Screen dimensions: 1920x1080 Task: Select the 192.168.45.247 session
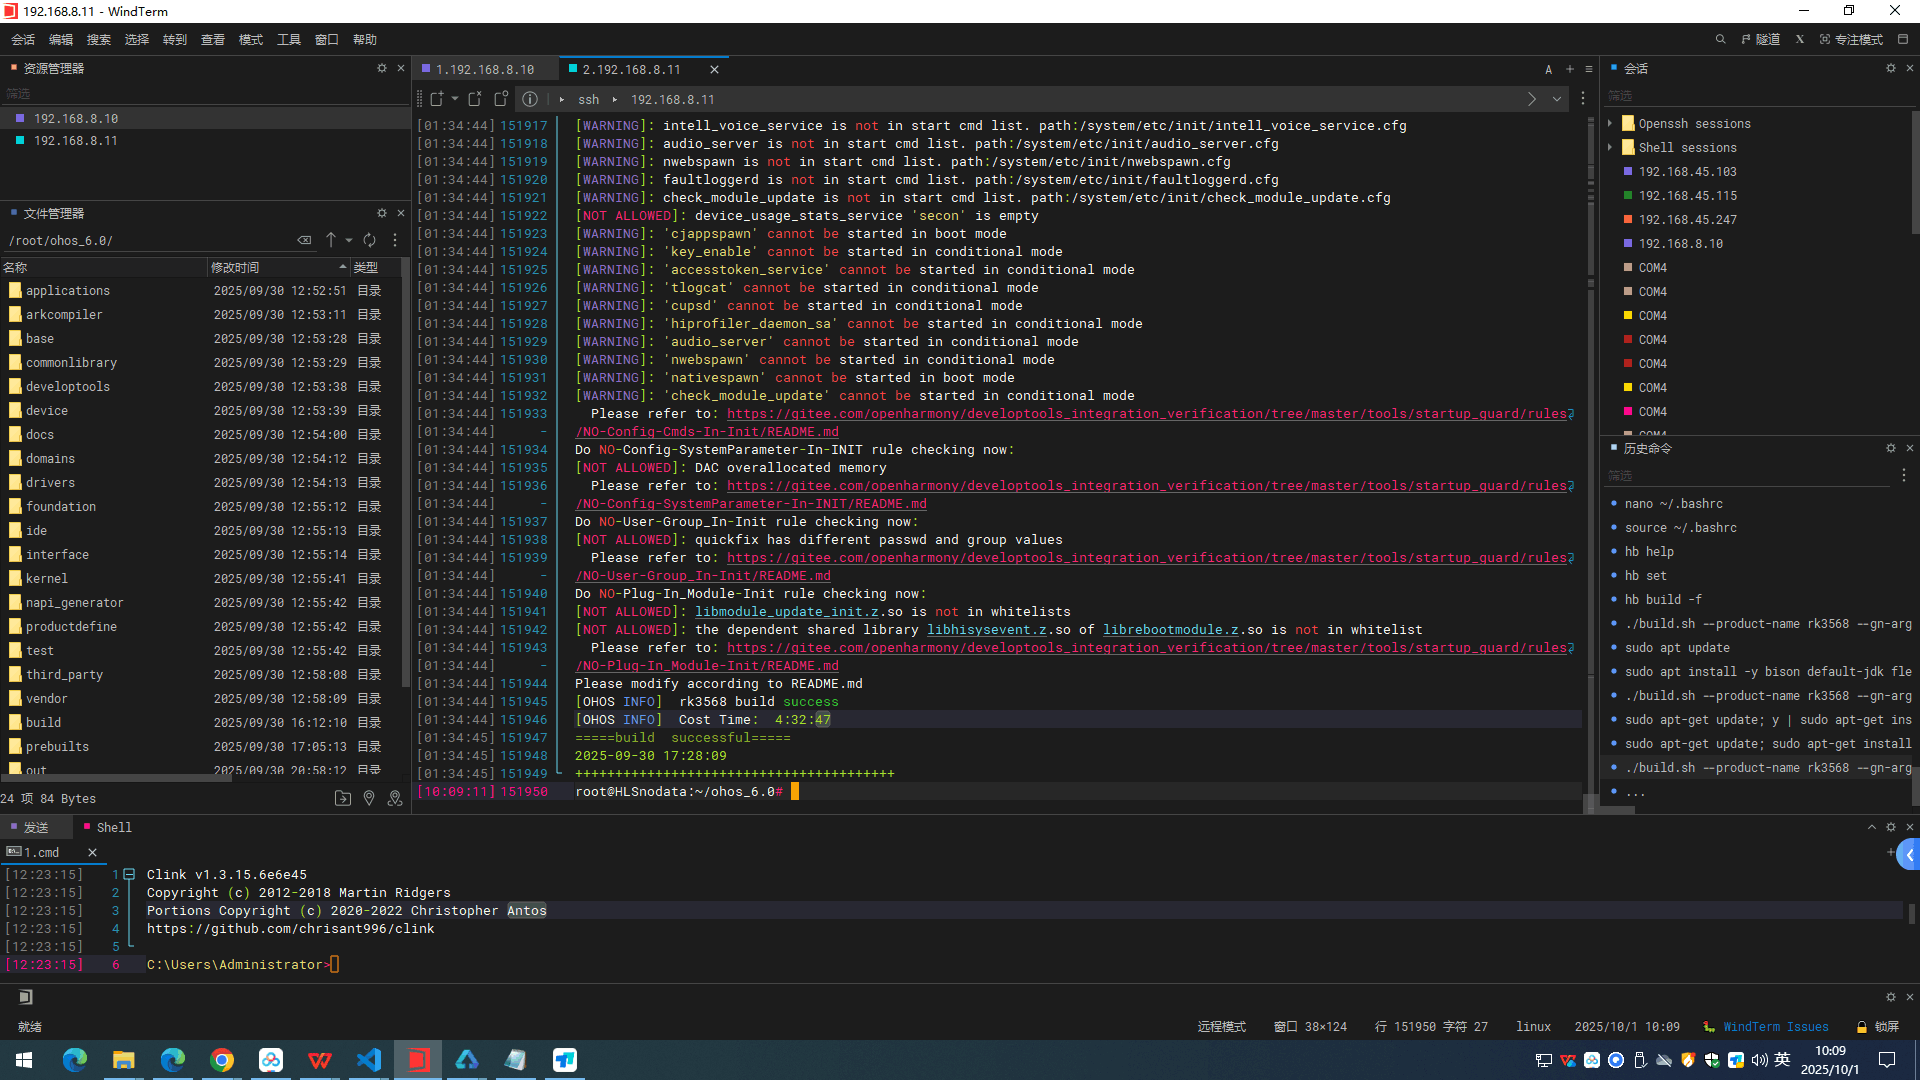[x=1687, y=220]
